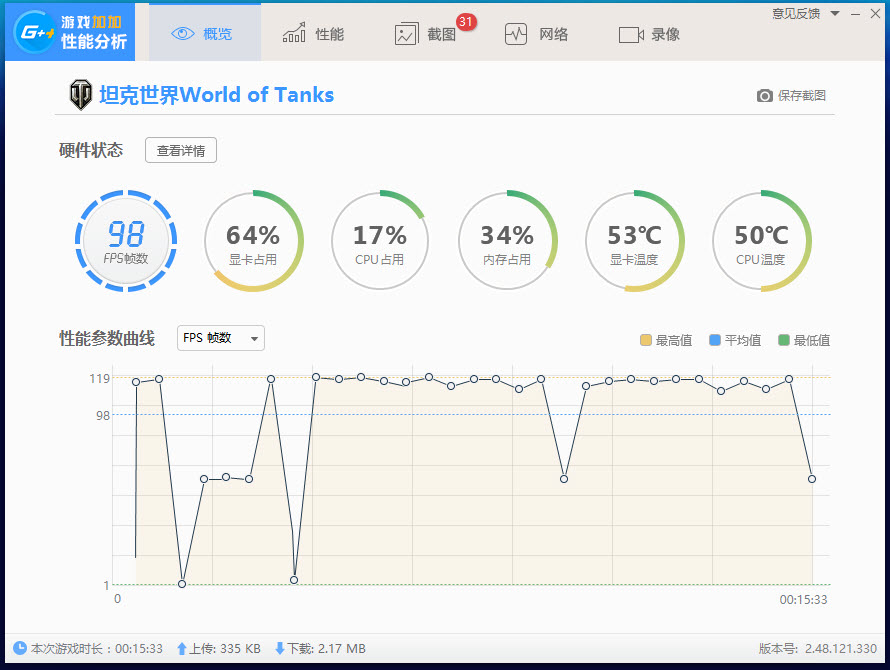Toggle the 最低值 green legend swatch
The width and height of the screenshot is (890, 670).
coord(784,340)
